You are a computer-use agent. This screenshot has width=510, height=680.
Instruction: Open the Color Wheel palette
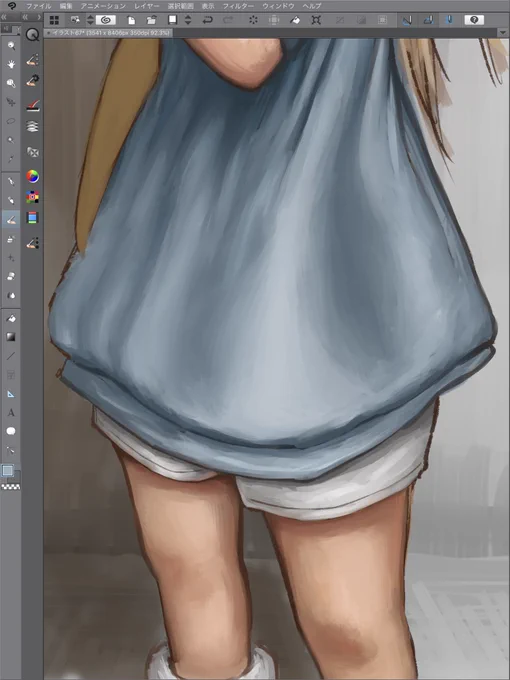coord(32,176)
